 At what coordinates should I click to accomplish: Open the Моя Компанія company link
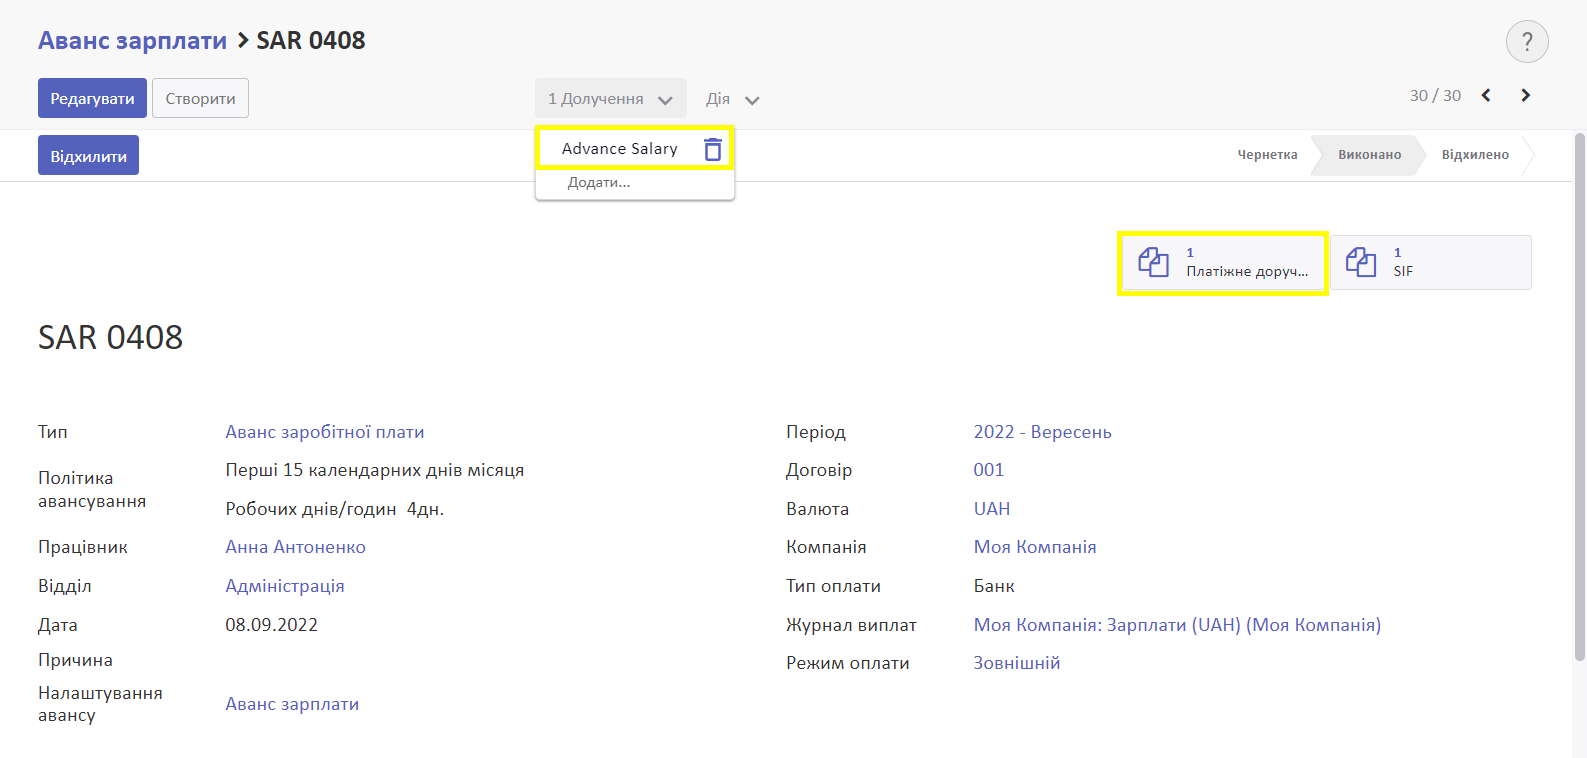[1035, 547]
